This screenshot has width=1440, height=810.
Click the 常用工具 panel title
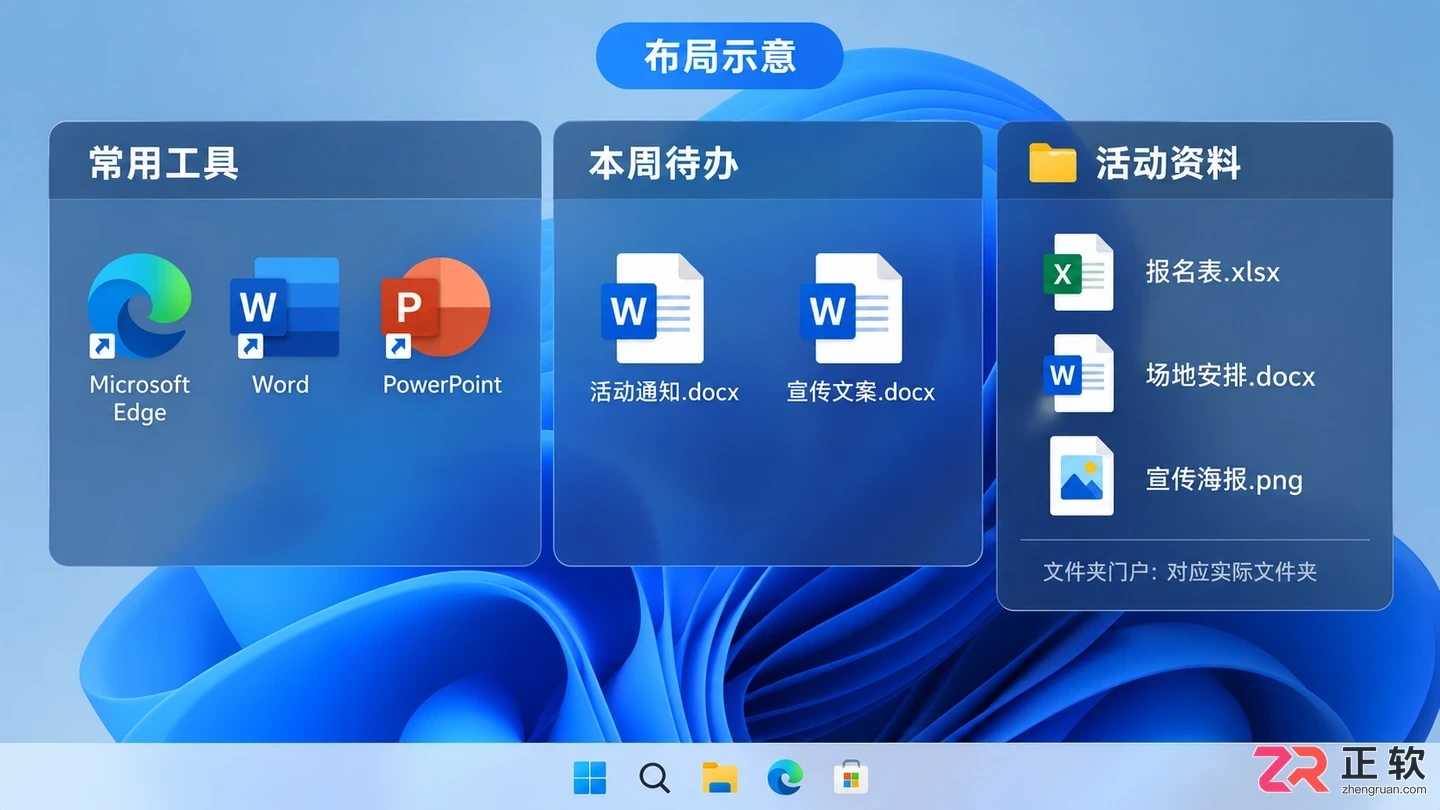coord(164,163)
